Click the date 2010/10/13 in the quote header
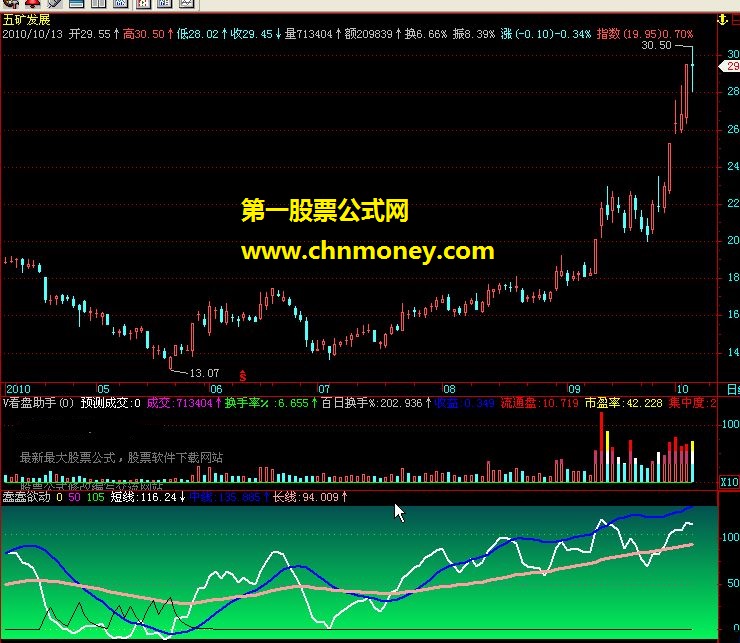This screenshot has width=740, height=643. pos(33,34)
